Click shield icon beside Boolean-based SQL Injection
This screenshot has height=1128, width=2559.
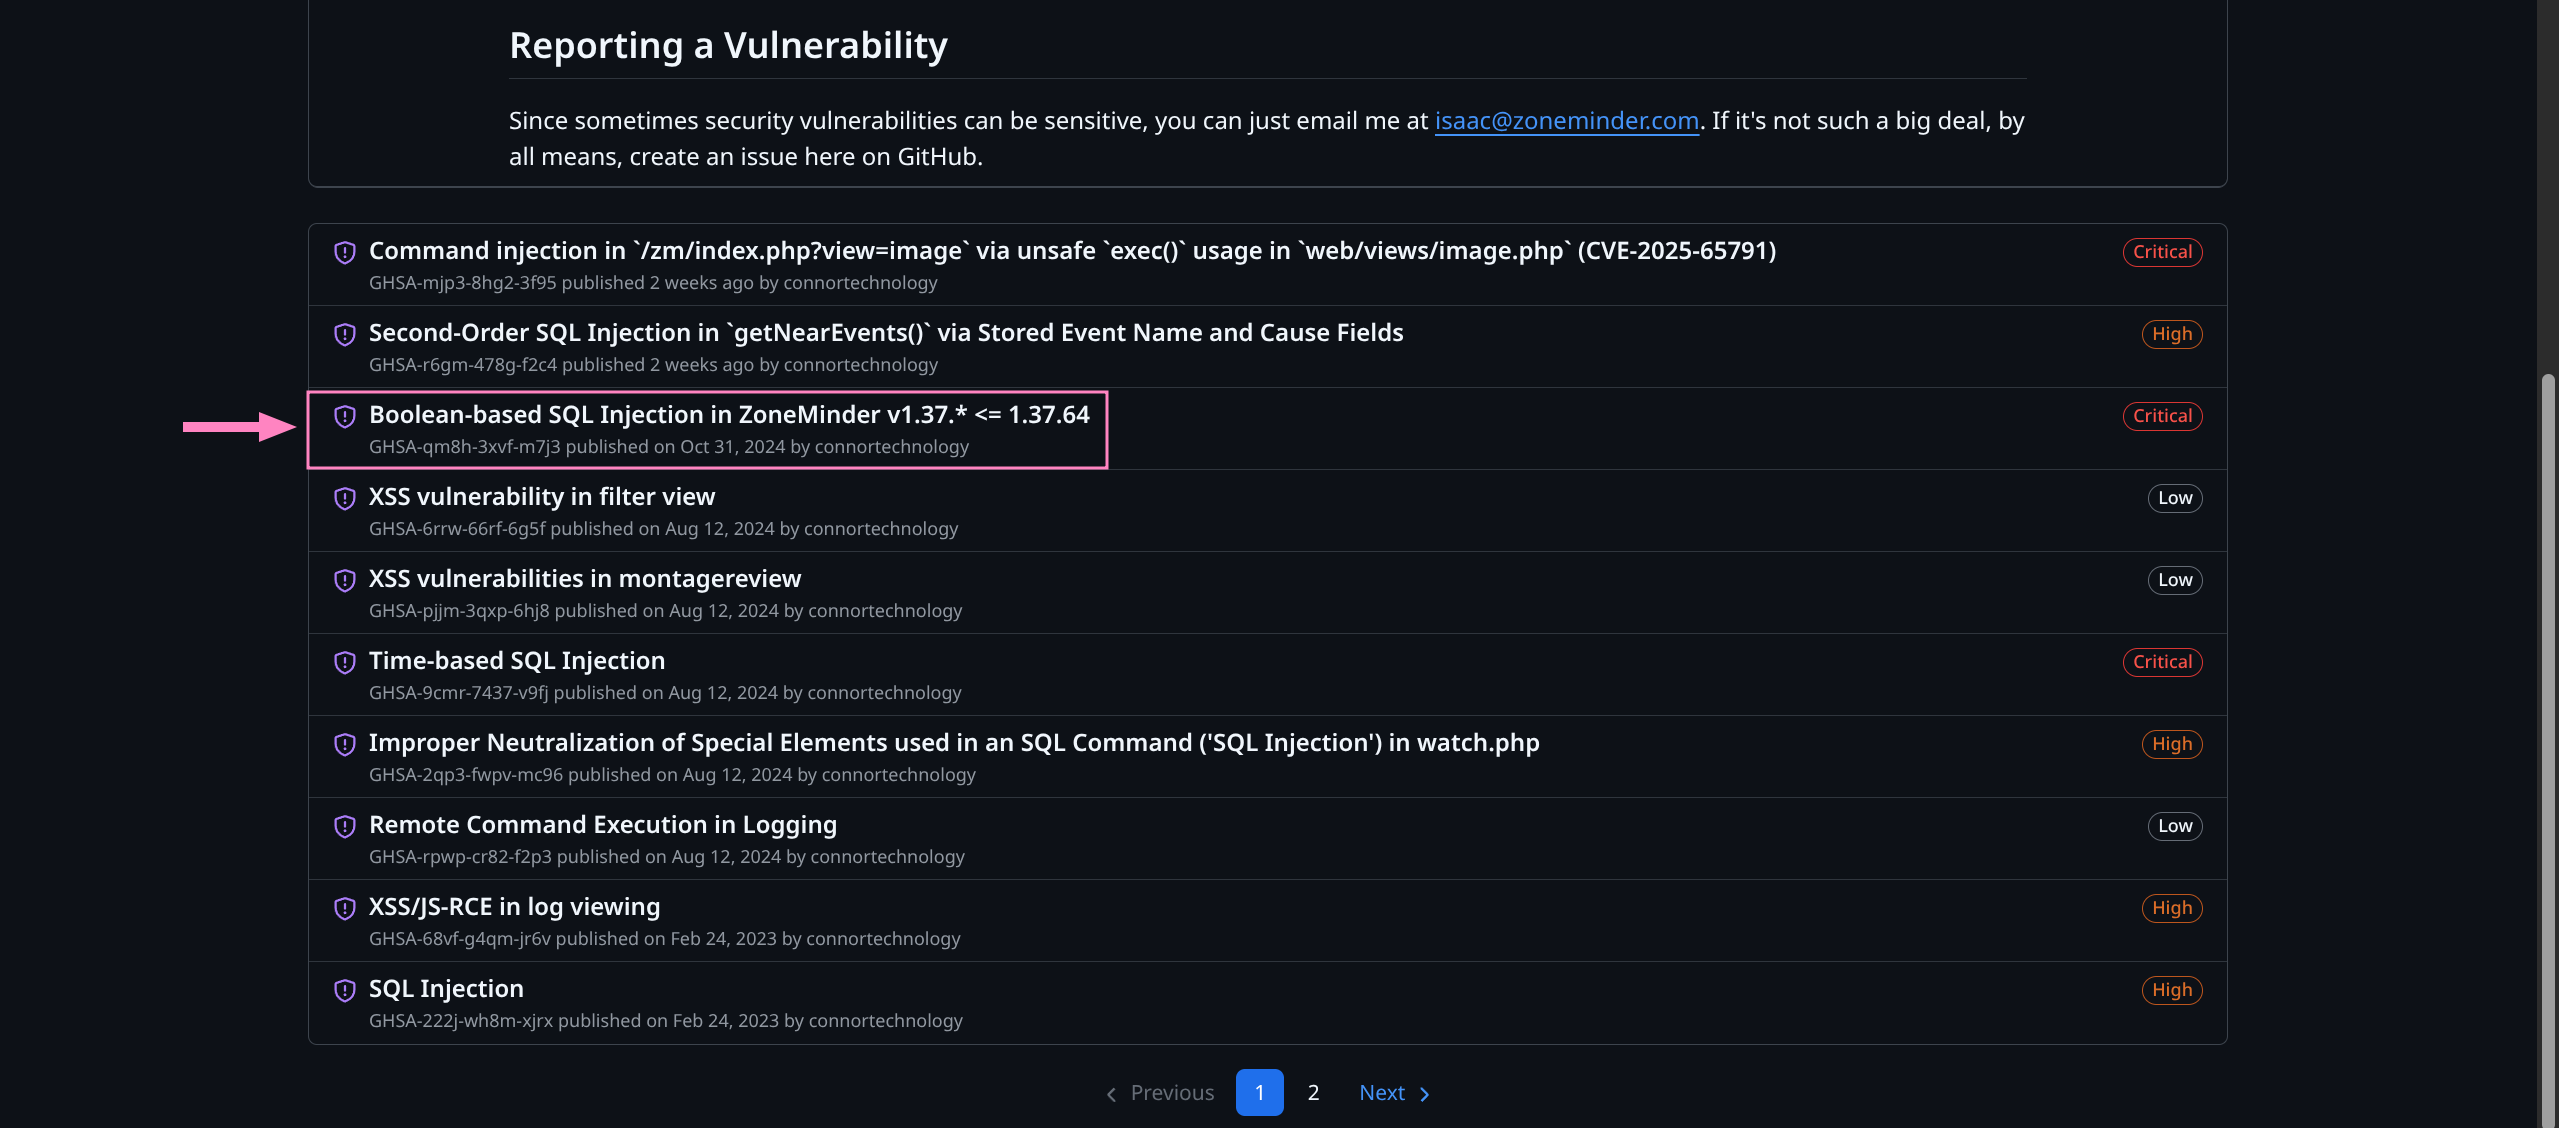point(344,416)
